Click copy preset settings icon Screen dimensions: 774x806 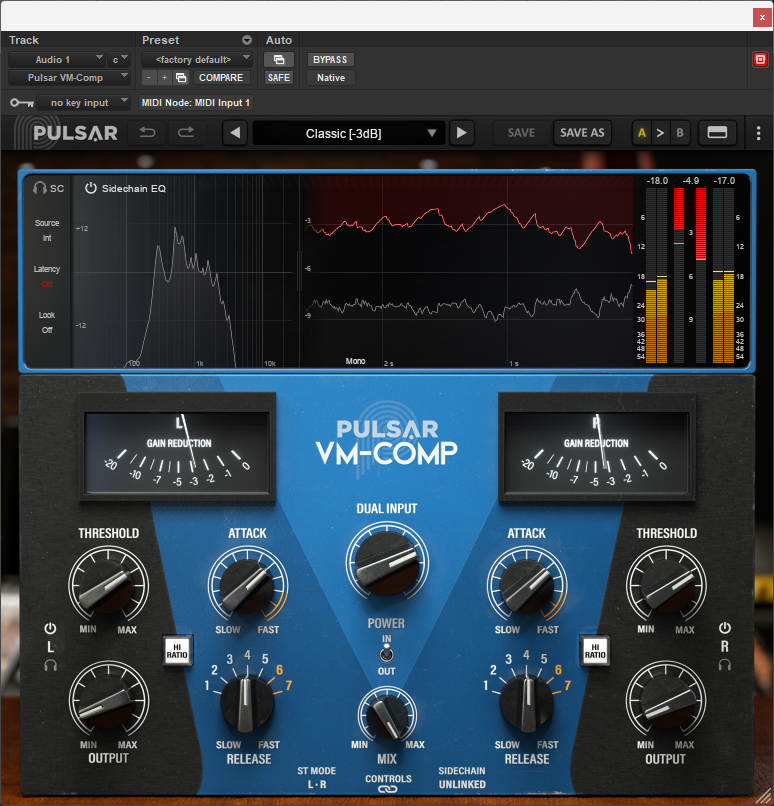[x=181, y=78]
